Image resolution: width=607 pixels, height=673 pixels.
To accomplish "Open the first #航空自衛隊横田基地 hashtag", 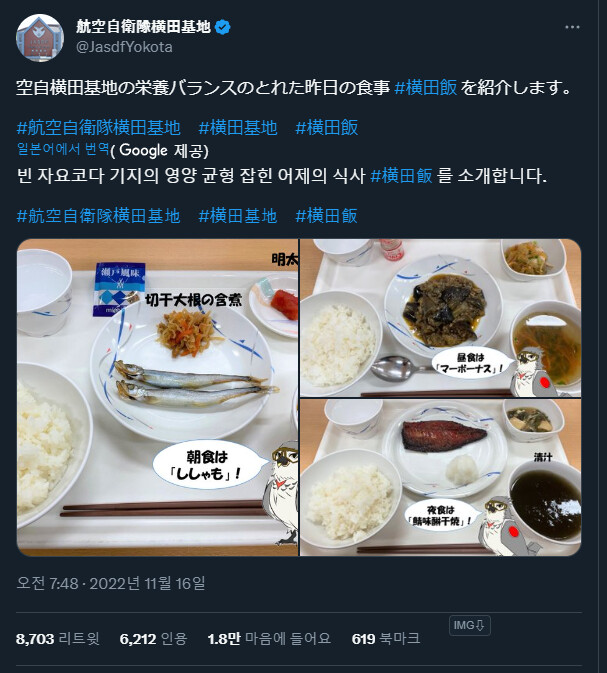I will tap(98, 128).
